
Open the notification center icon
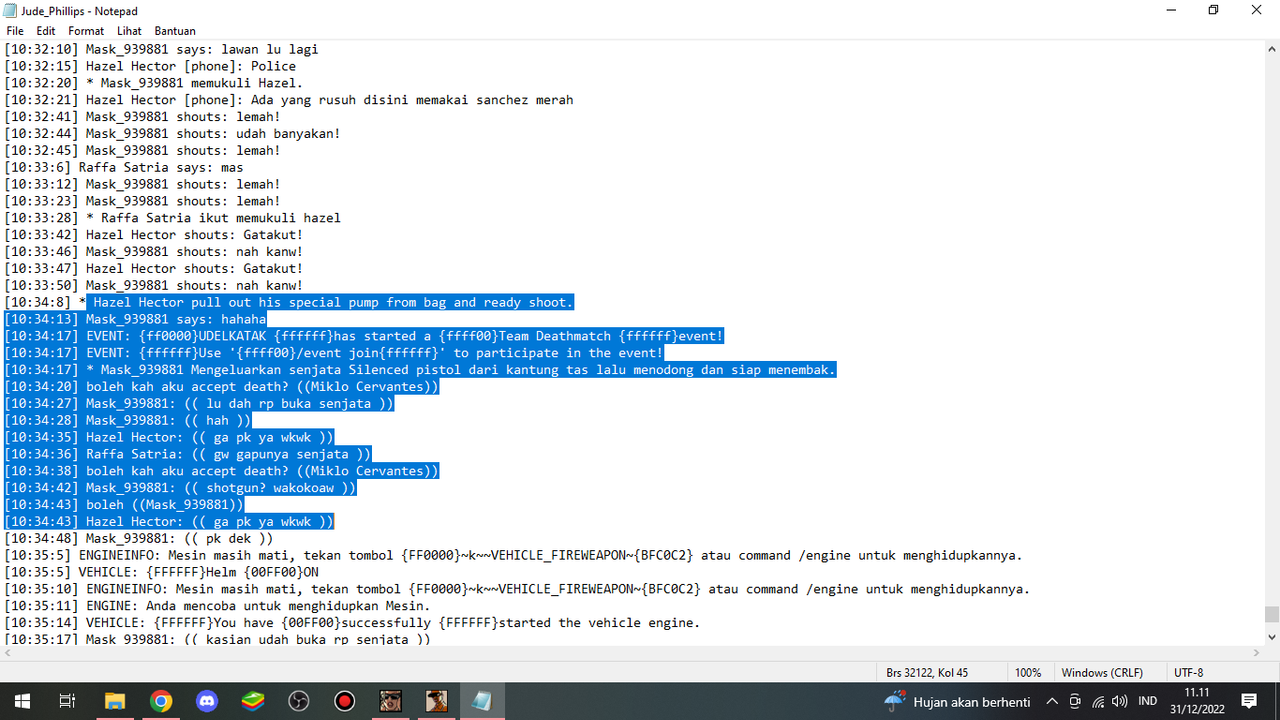point(1249,702)
